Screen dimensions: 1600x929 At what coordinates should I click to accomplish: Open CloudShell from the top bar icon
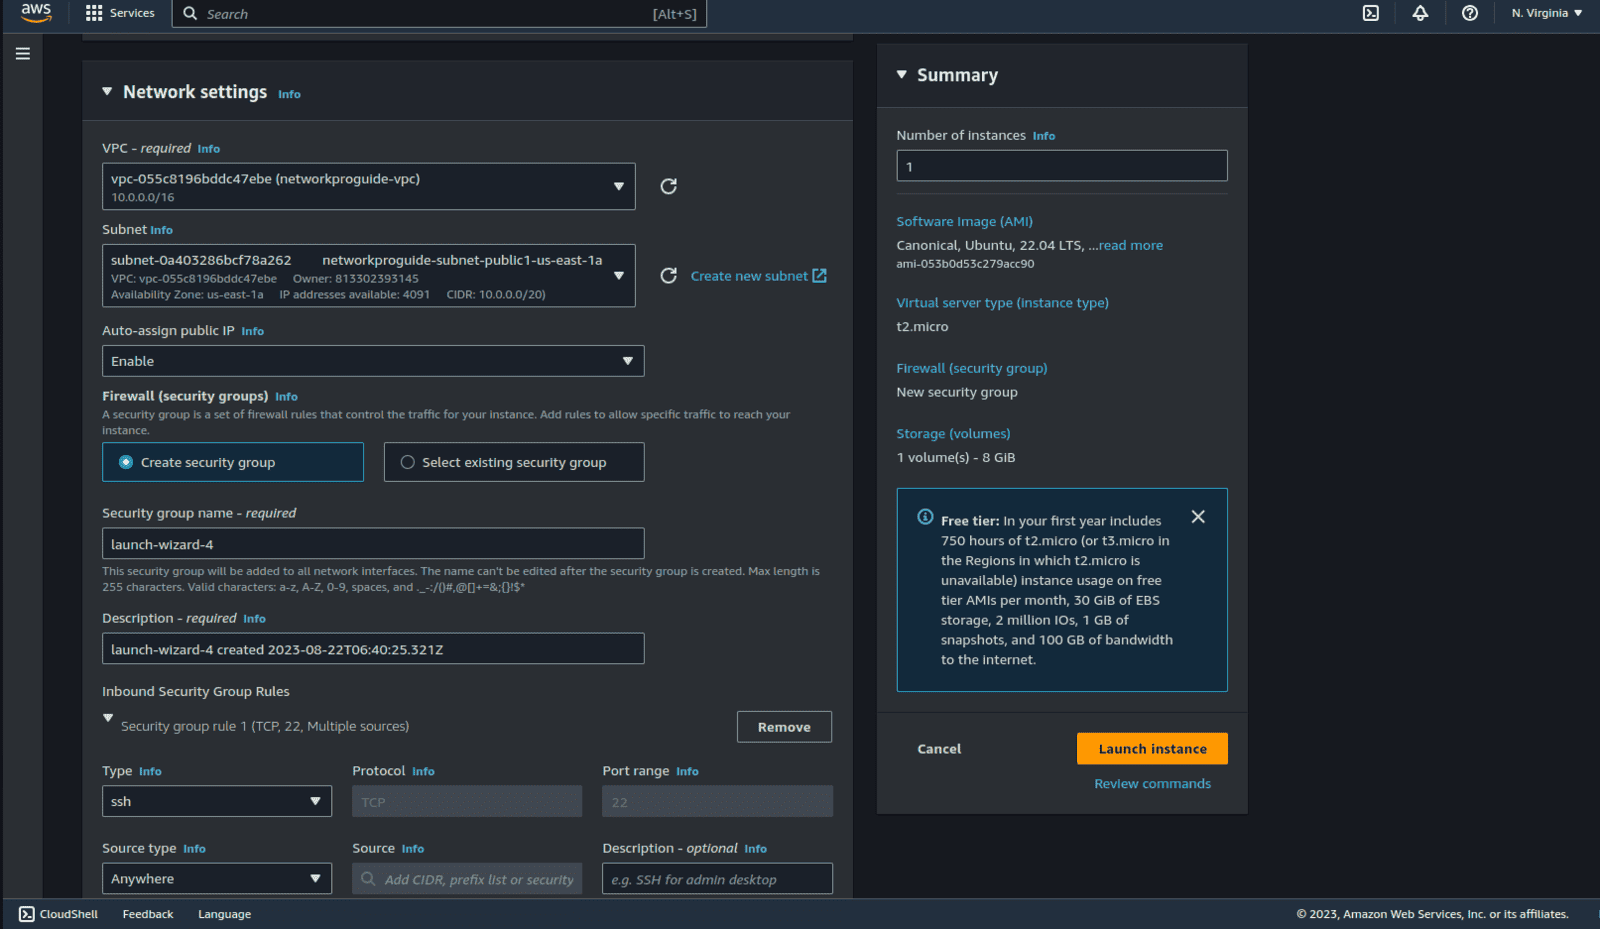(x=1371, y=13)
